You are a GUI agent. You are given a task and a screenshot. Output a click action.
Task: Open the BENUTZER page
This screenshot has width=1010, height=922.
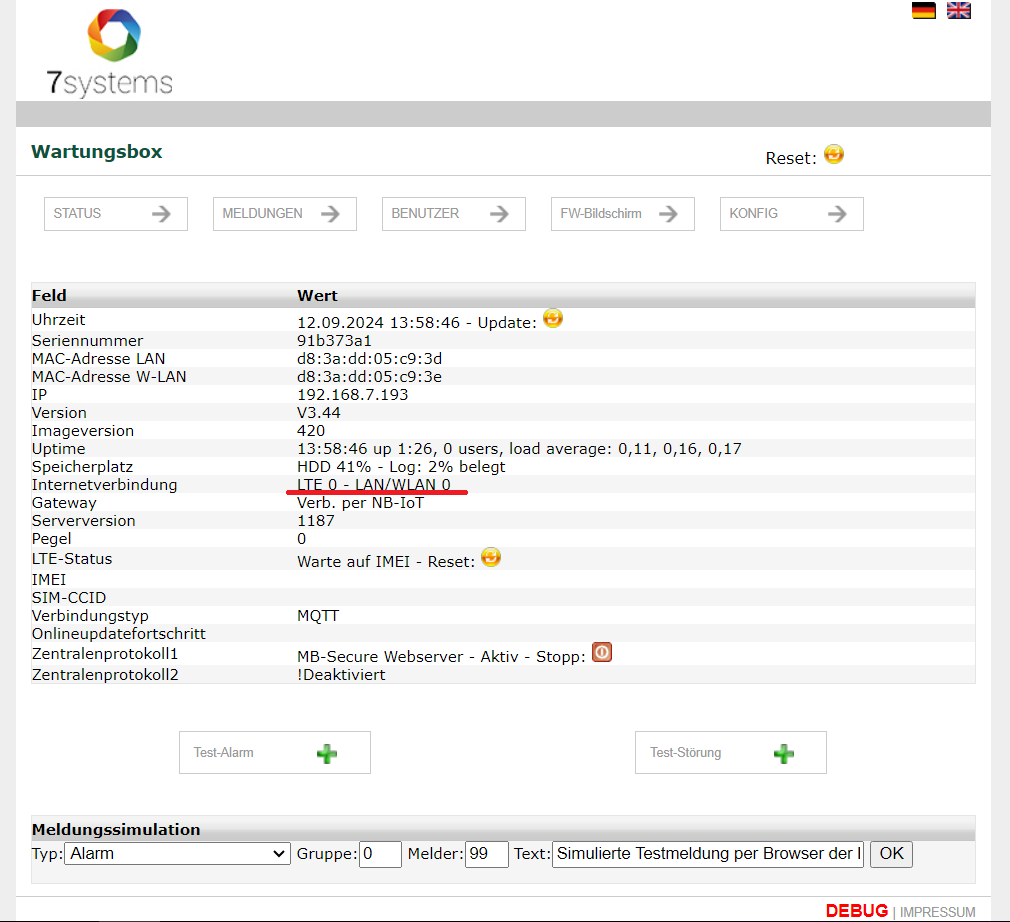point(453,214)
